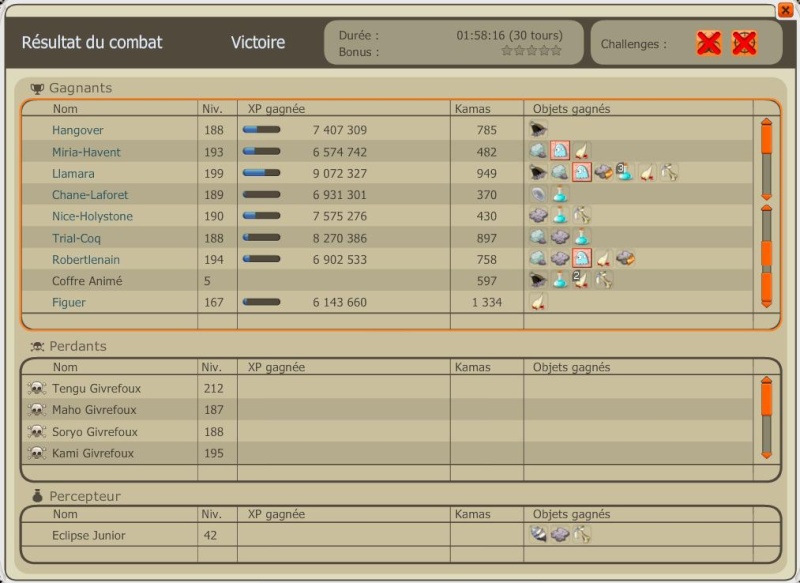Image resolution: width=800 pixels, height=583 pixels.
Task: Click the skull icon beside Tengu Givrefoux
Action: coord(37,388)
